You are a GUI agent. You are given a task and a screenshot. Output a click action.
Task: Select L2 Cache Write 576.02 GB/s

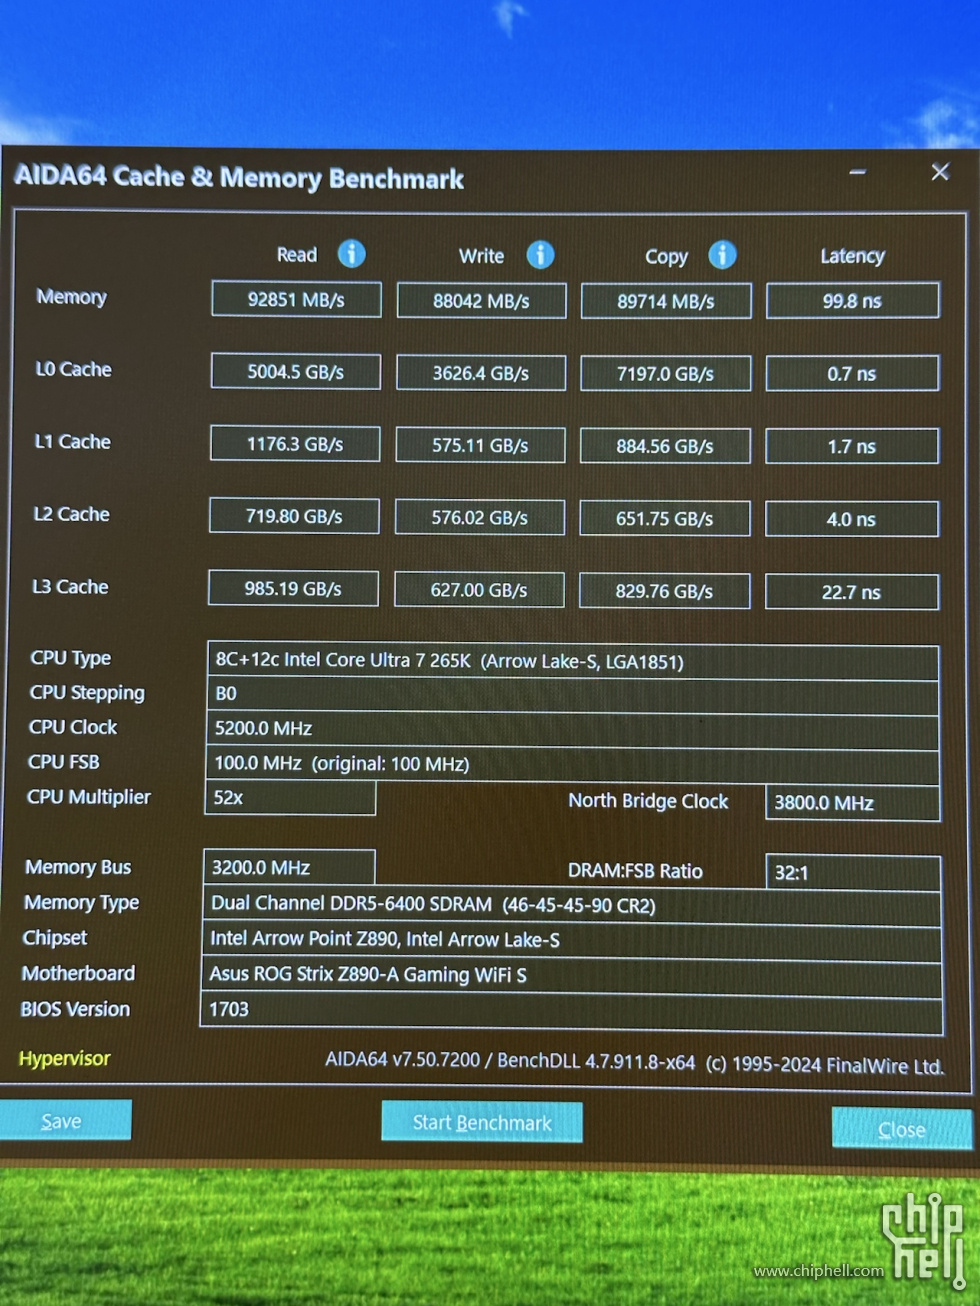point(480,517)
